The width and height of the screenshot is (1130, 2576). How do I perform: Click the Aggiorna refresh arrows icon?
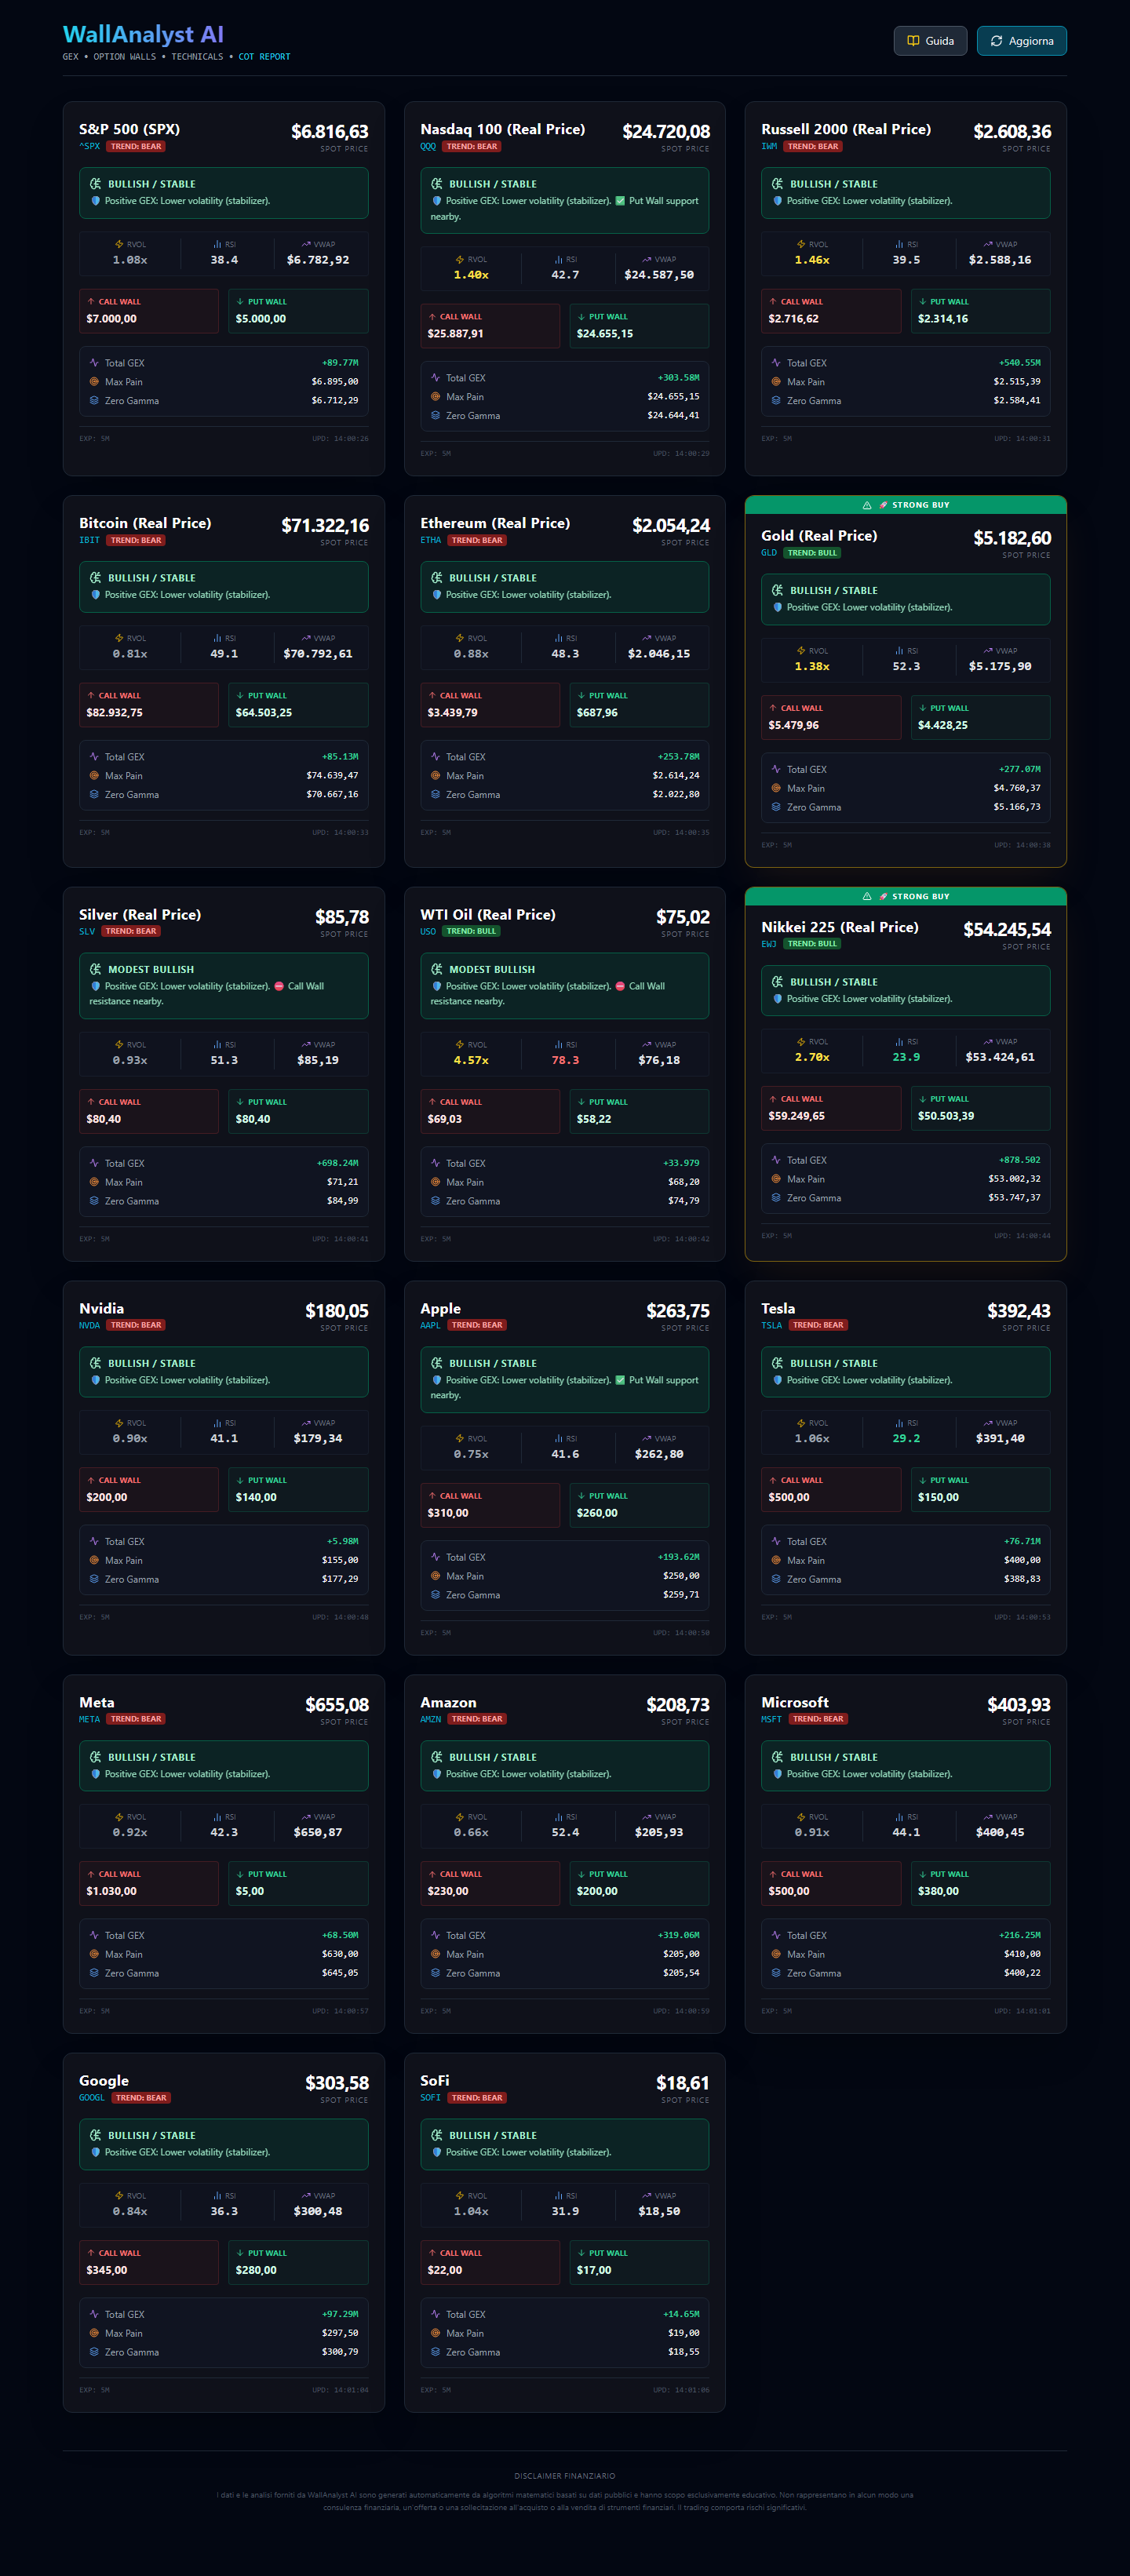pos(996,41)
